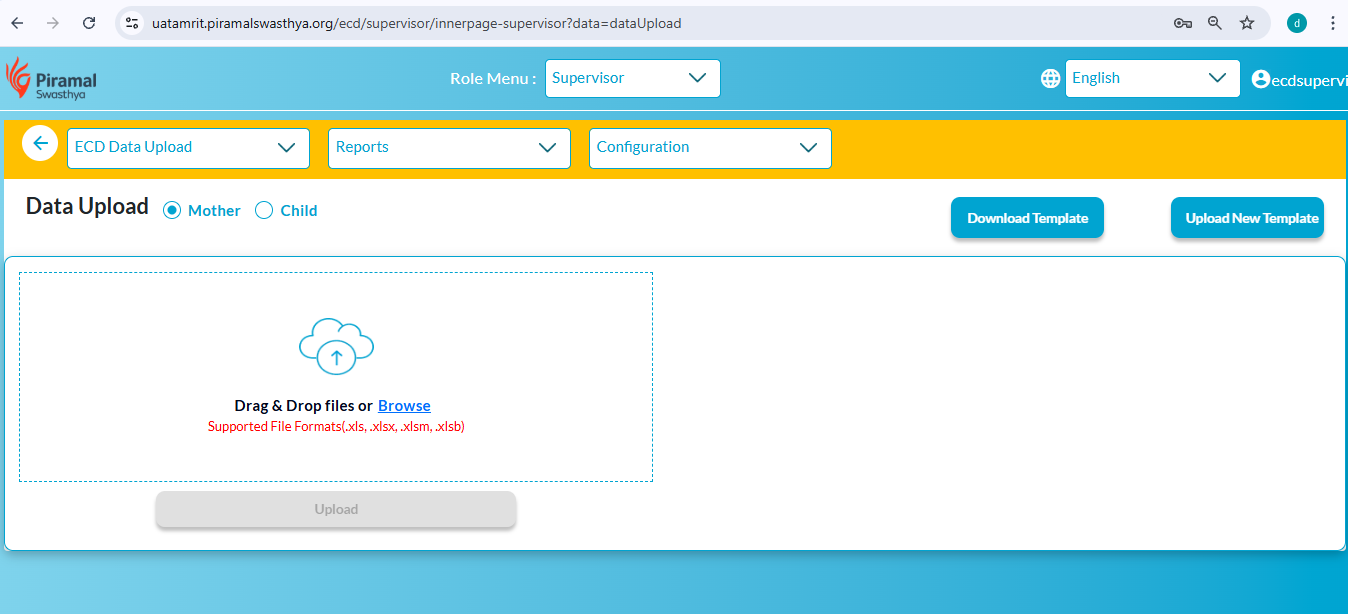This screenshot has width=1348, height=614.
Task: Expand the ECD Data Upload dropdown
Action: (188, 148)
